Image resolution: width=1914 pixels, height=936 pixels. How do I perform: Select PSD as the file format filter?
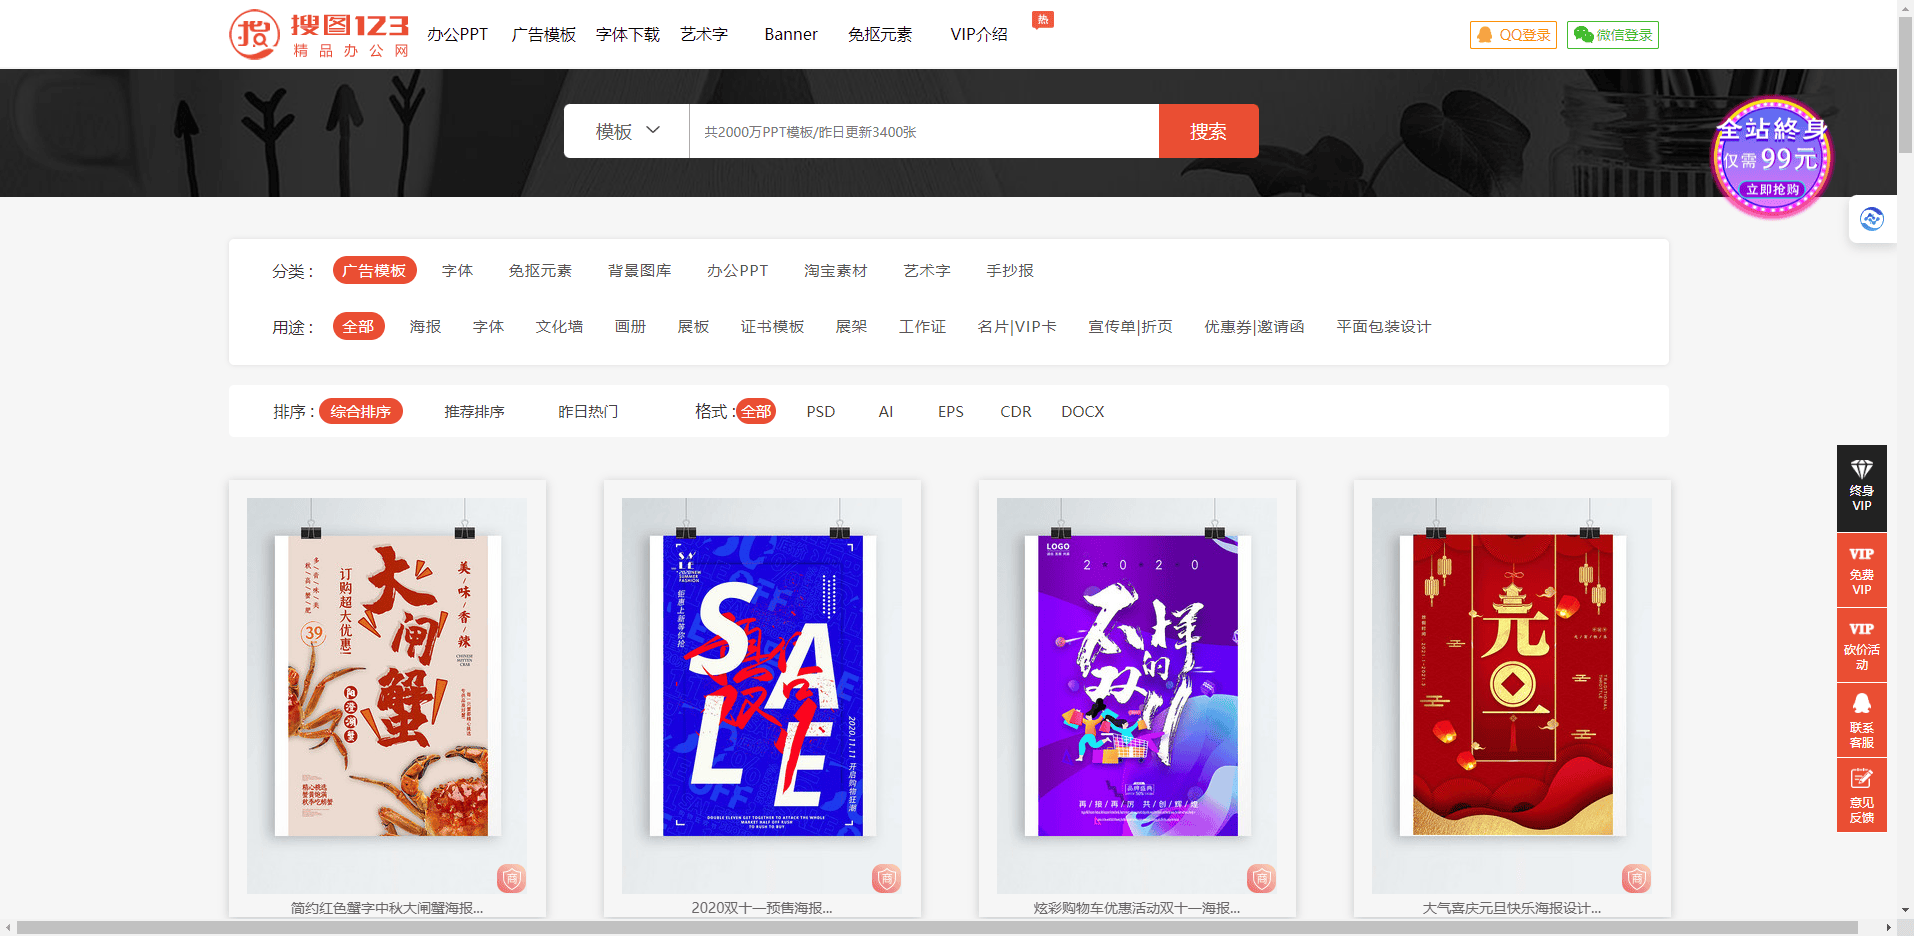pos(820,411)
